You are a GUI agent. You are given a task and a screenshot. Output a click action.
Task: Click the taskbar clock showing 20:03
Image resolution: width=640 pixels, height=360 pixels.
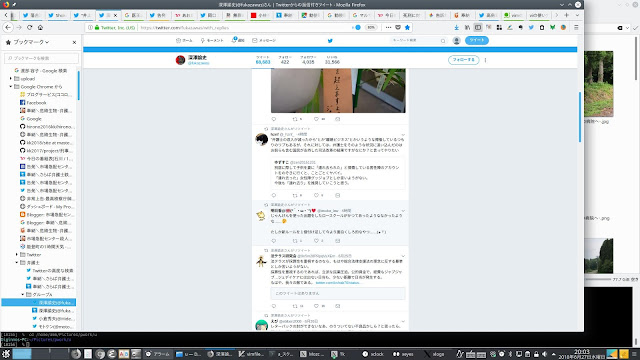pos(582,354)
